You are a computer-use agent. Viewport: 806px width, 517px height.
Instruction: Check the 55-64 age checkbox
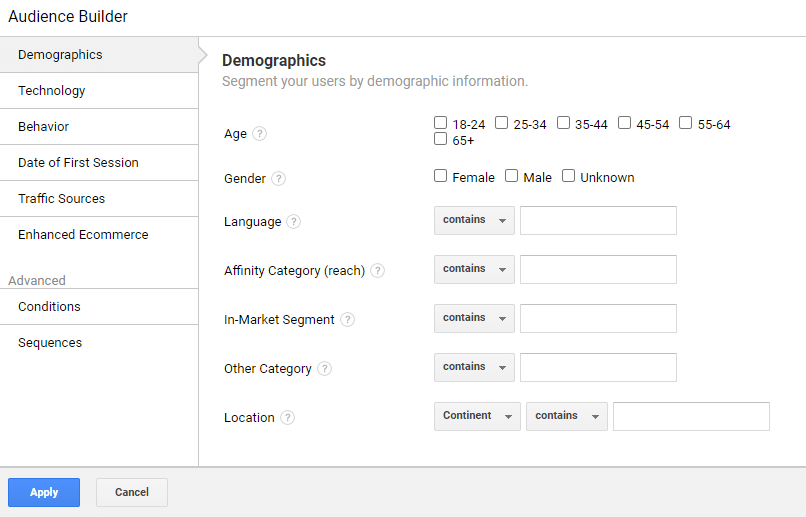tap(686, 123)
